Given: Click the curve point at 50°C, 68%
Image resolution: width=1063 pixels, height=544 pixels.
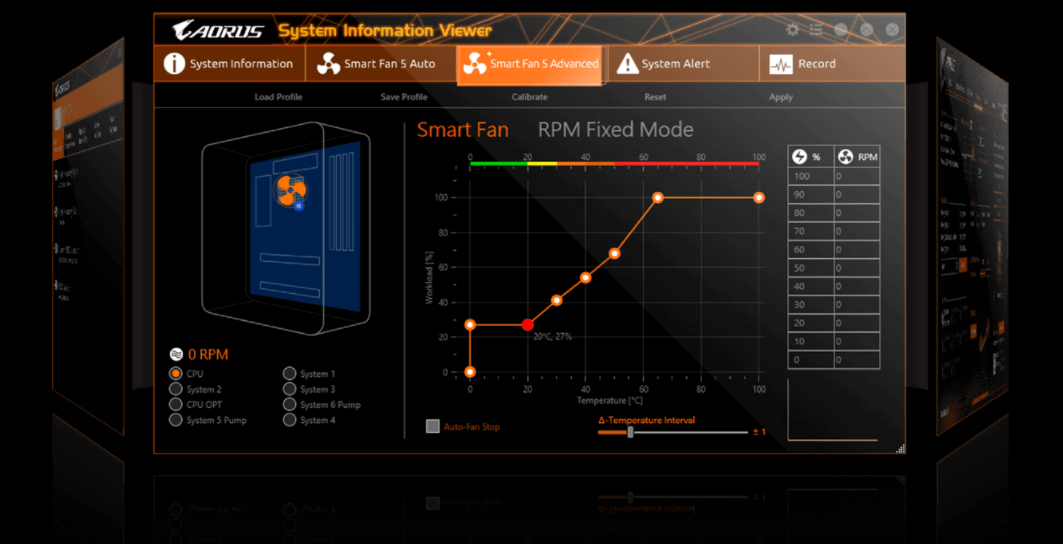Looking at the screenshot, I should pos(614,253).
